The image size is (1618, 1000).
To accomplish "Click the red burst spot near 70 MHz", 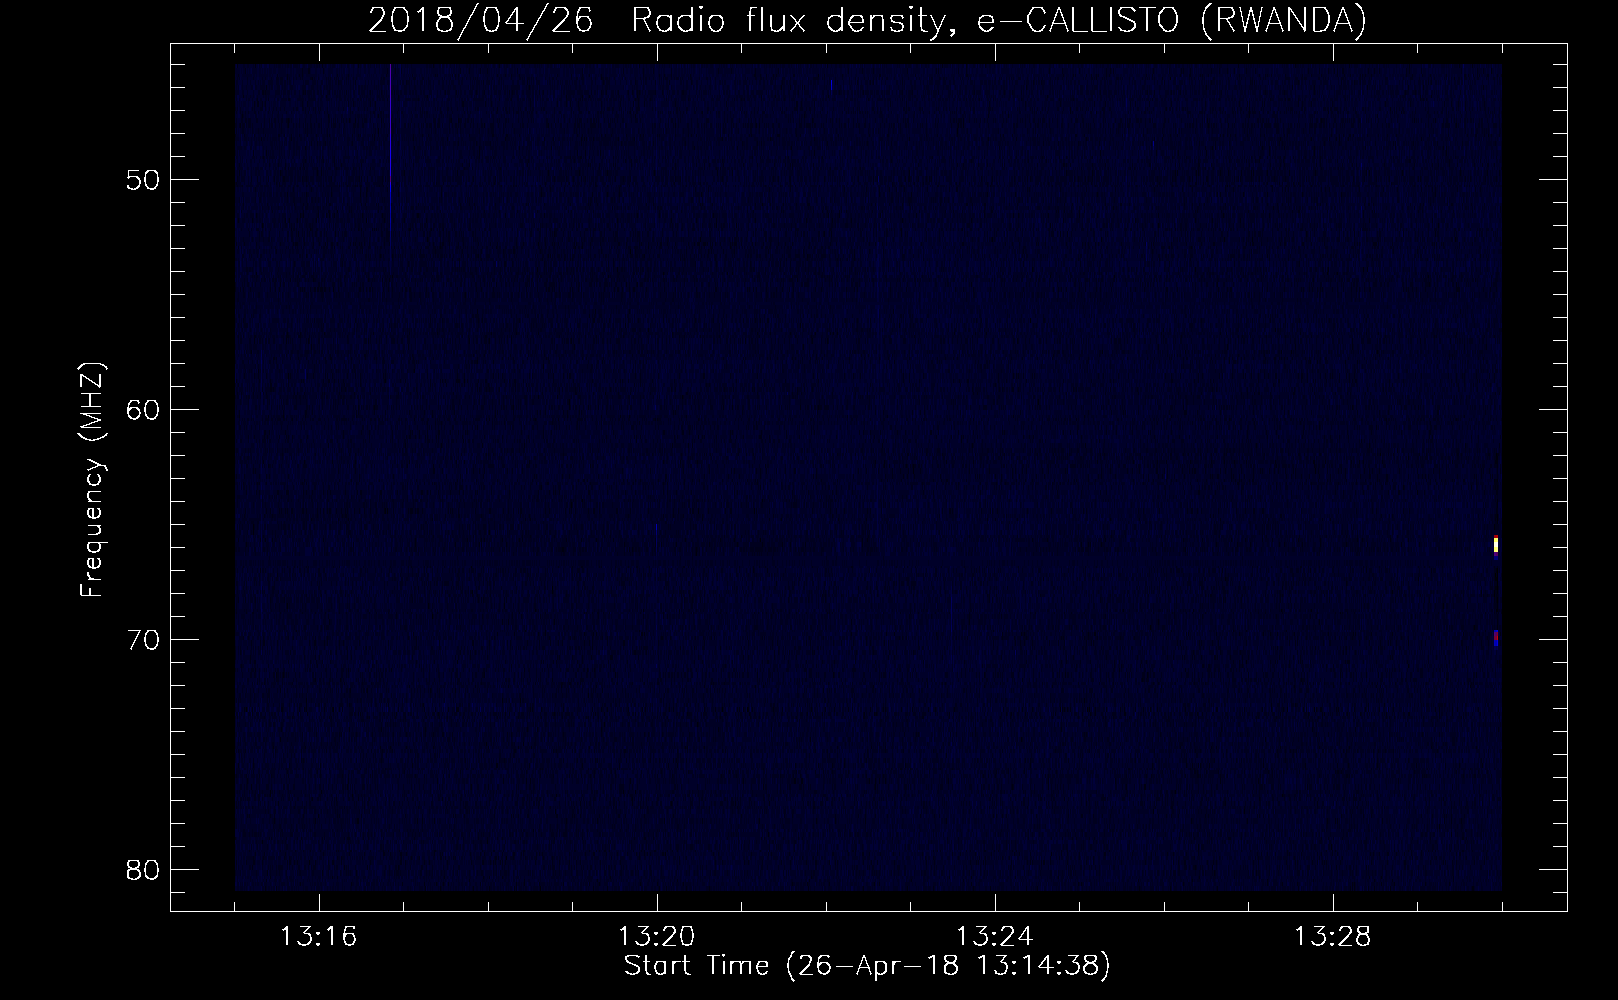I will click(x=1496, y=636).
